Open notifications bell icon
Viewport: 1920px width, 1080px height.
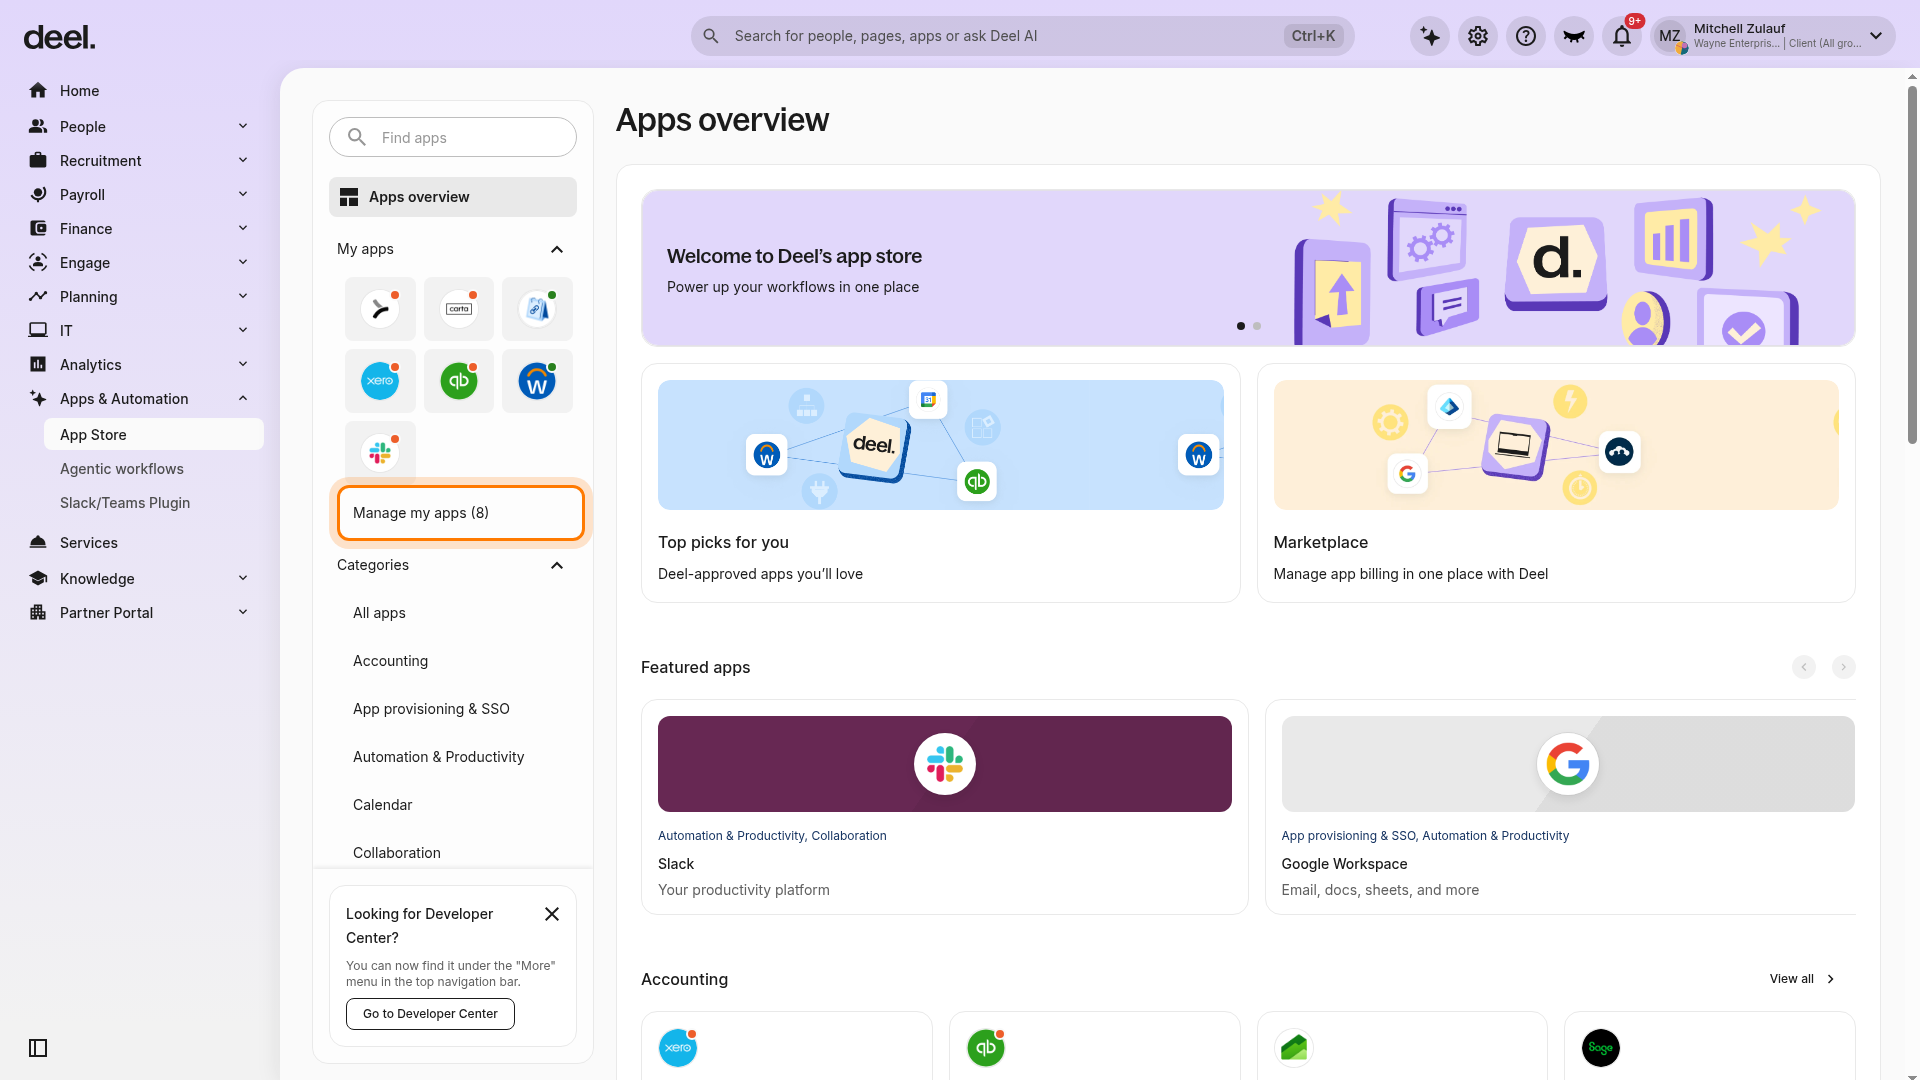coord(1622,36)
